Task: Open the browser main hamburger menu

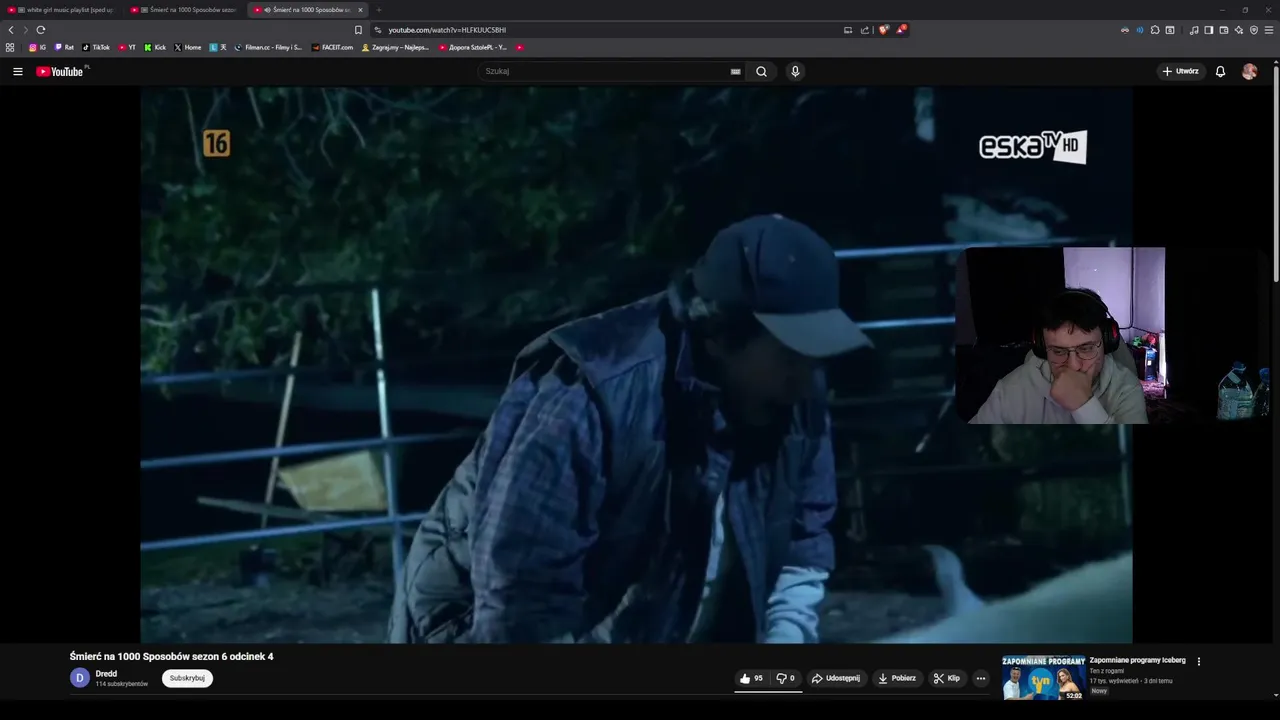Action: coord(1269,30)
